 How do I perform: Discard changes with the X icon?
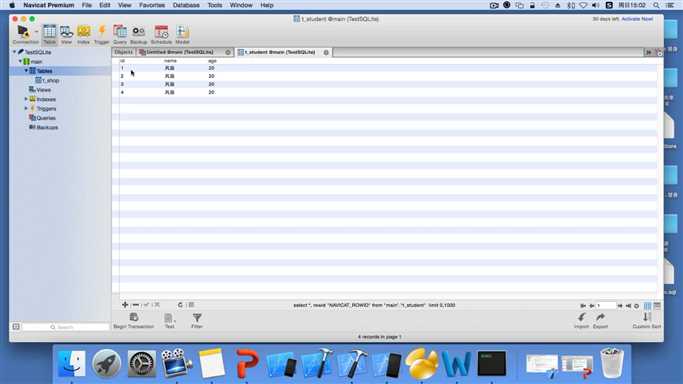pyautogui.click(x=156, y=305)
